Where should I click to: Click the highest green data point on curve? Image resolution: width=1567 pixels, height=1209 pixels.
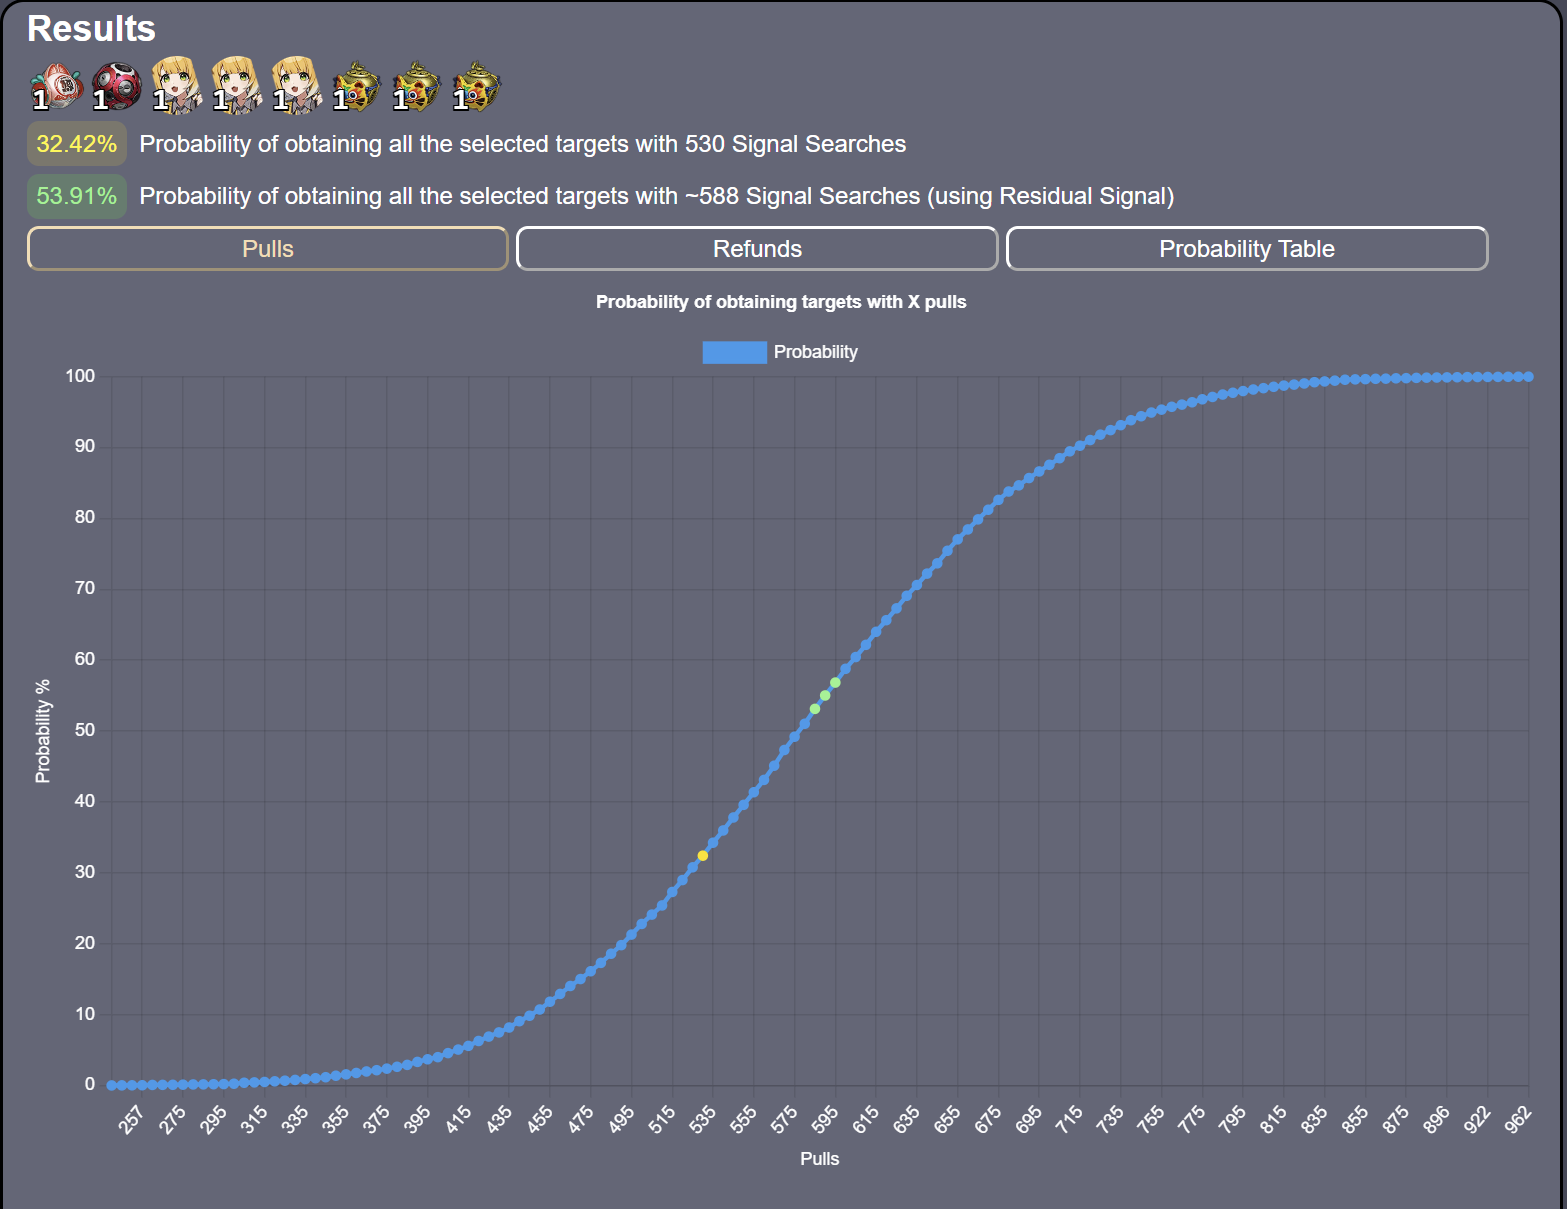pyautogui.click(x=835, y=683)
